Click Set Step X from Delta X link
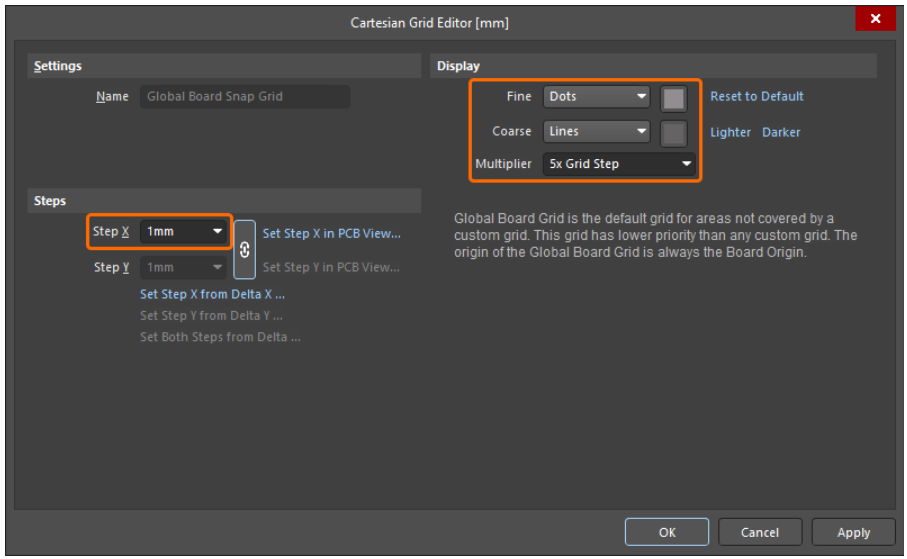 [212, 295]
